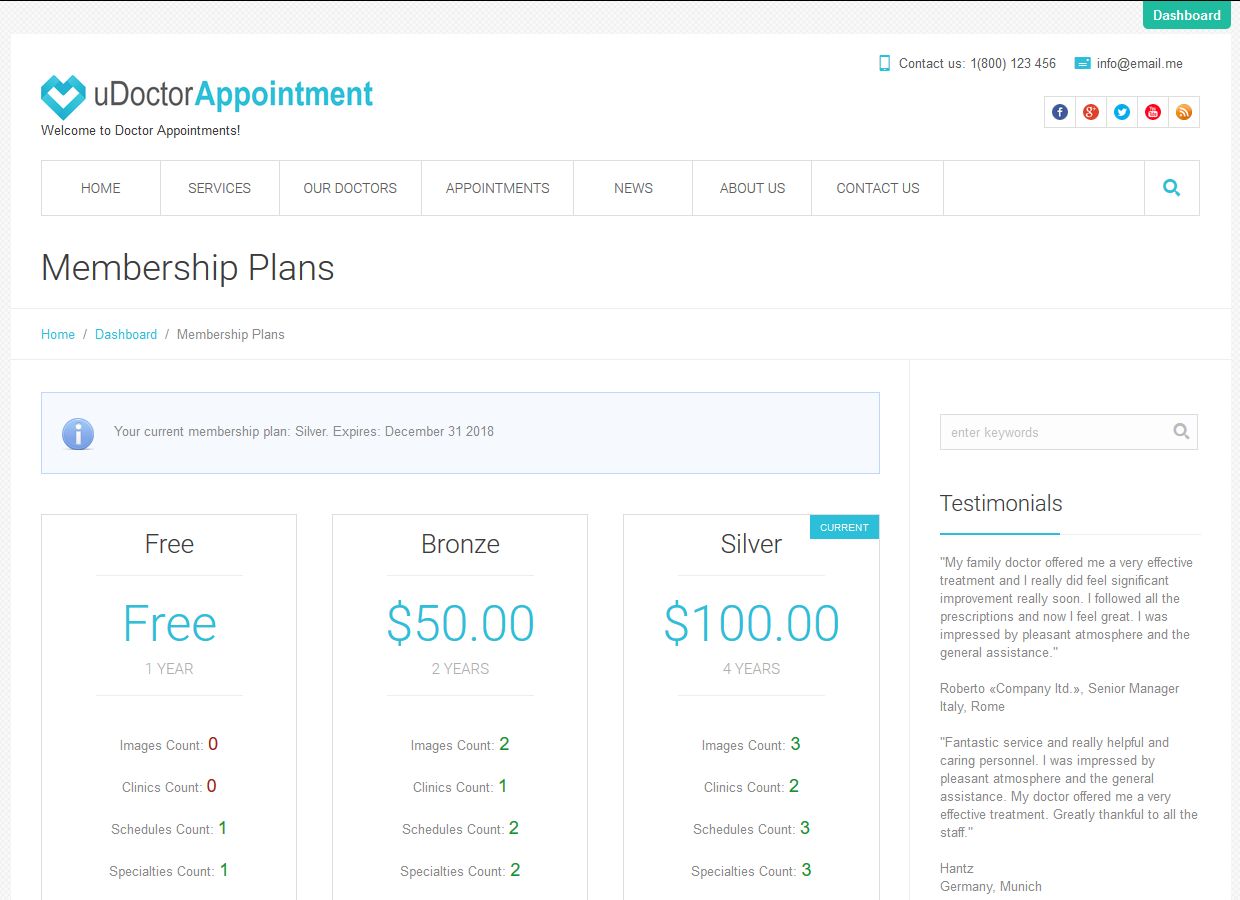1240x900 pixels.
Task: Follow the Dashboard breadcrumb link
Action: 126,334
